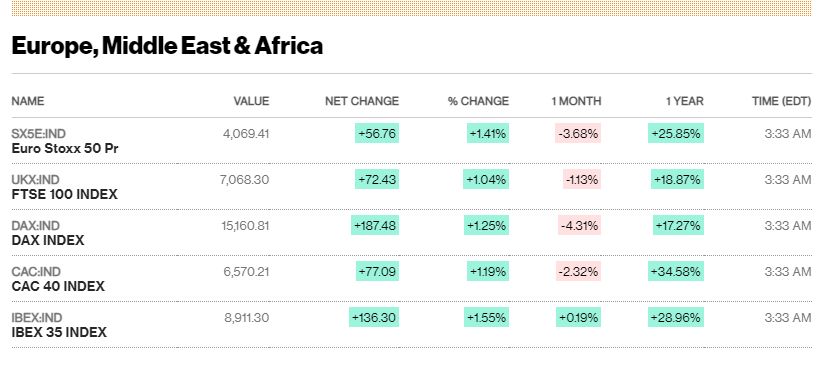Open the FTSE 100 INDEX link
The image size is (831, 386).
tap(64, 195)
